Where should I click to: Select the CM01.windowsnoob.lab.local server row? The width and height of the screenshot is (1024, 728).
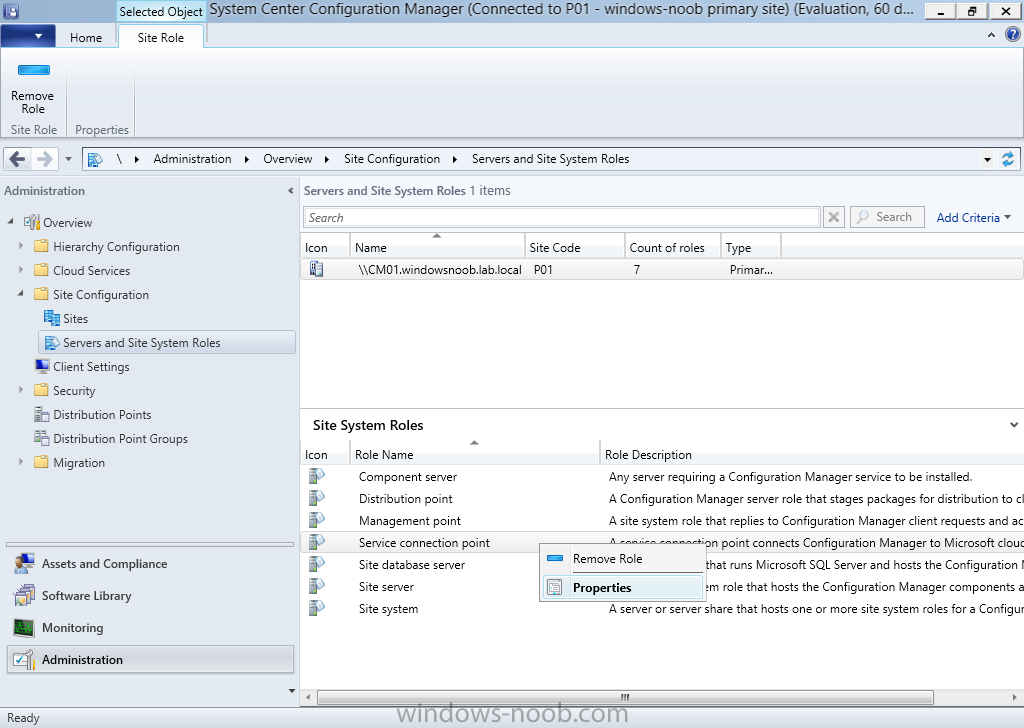[661, 270]
